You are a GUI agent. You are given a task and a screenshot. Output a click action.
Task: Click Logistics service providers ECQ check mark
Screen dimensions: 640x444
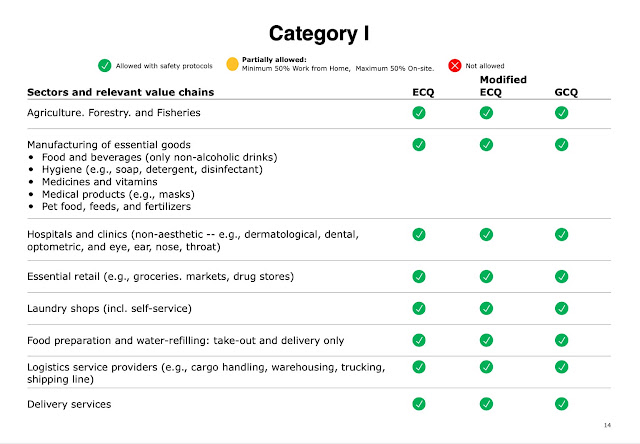coord(419,367)
